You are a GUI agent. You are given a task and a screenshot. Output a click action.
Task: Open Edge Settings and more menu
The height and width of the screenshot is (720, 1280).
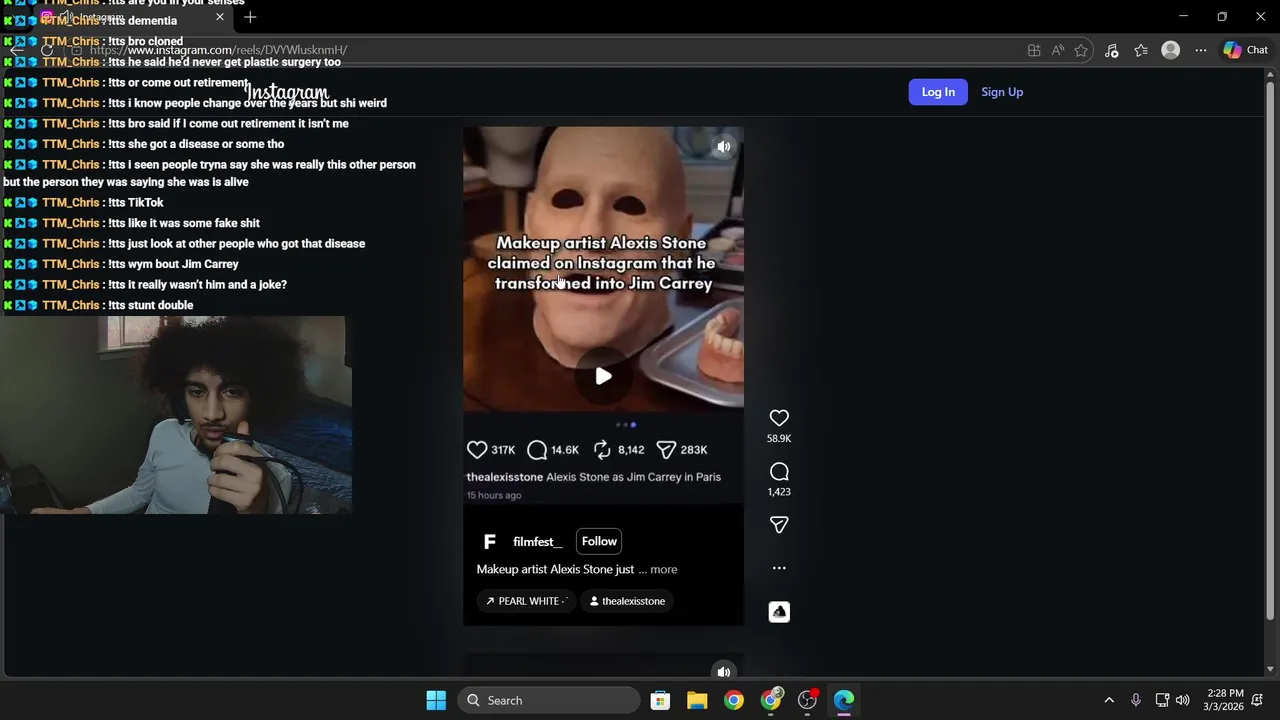pos(1201,50)
